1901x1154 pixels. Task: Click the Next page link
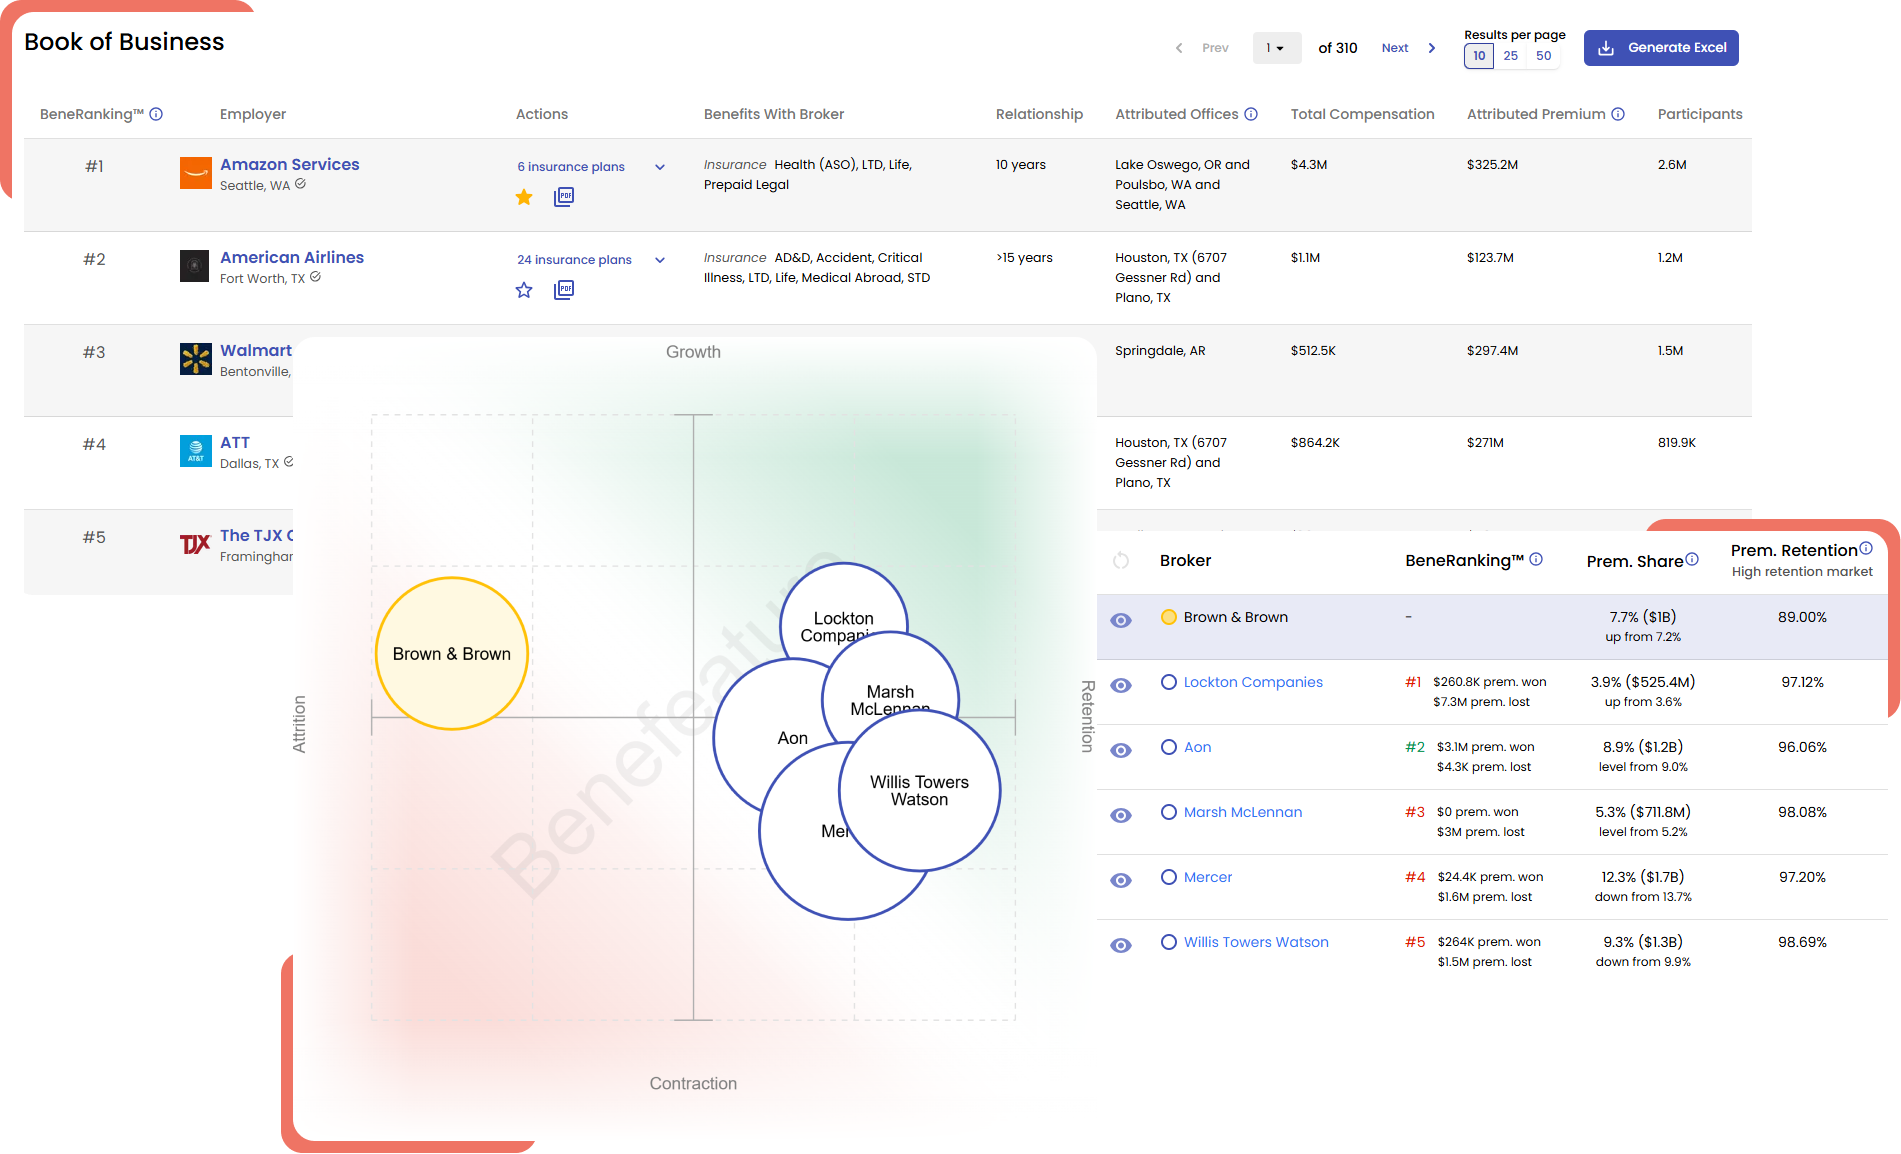(x=1395, y=48)
